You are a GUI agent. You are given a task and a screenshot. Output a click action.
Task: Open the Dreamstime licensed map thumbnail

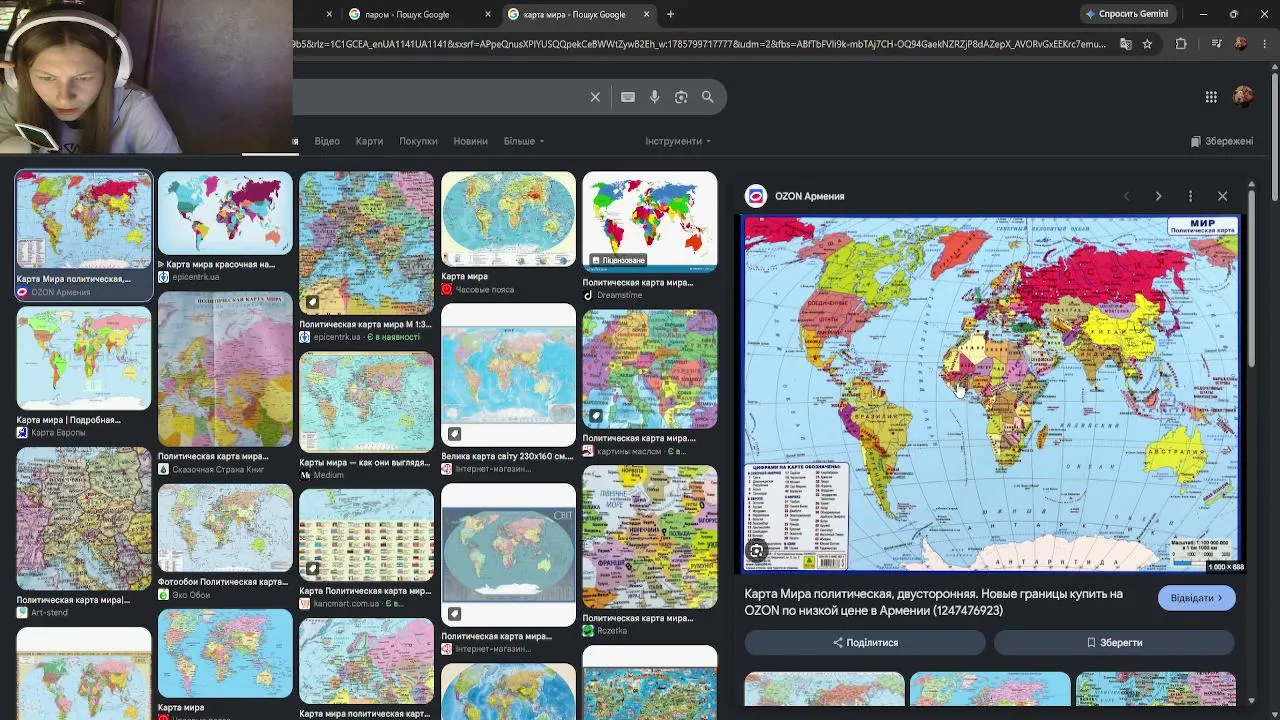tap(650, 222)
